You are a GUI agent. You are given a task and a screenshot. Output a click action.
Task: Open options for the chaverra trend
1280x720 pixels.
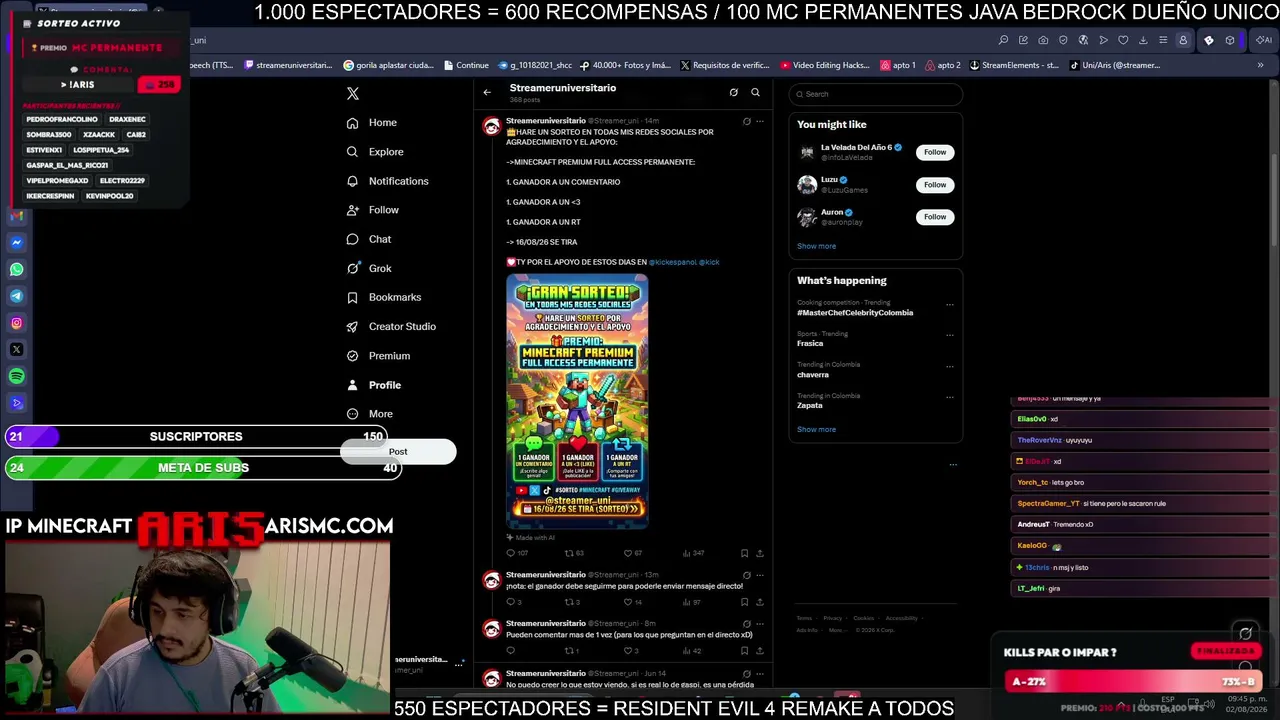[x=950, y=367]
